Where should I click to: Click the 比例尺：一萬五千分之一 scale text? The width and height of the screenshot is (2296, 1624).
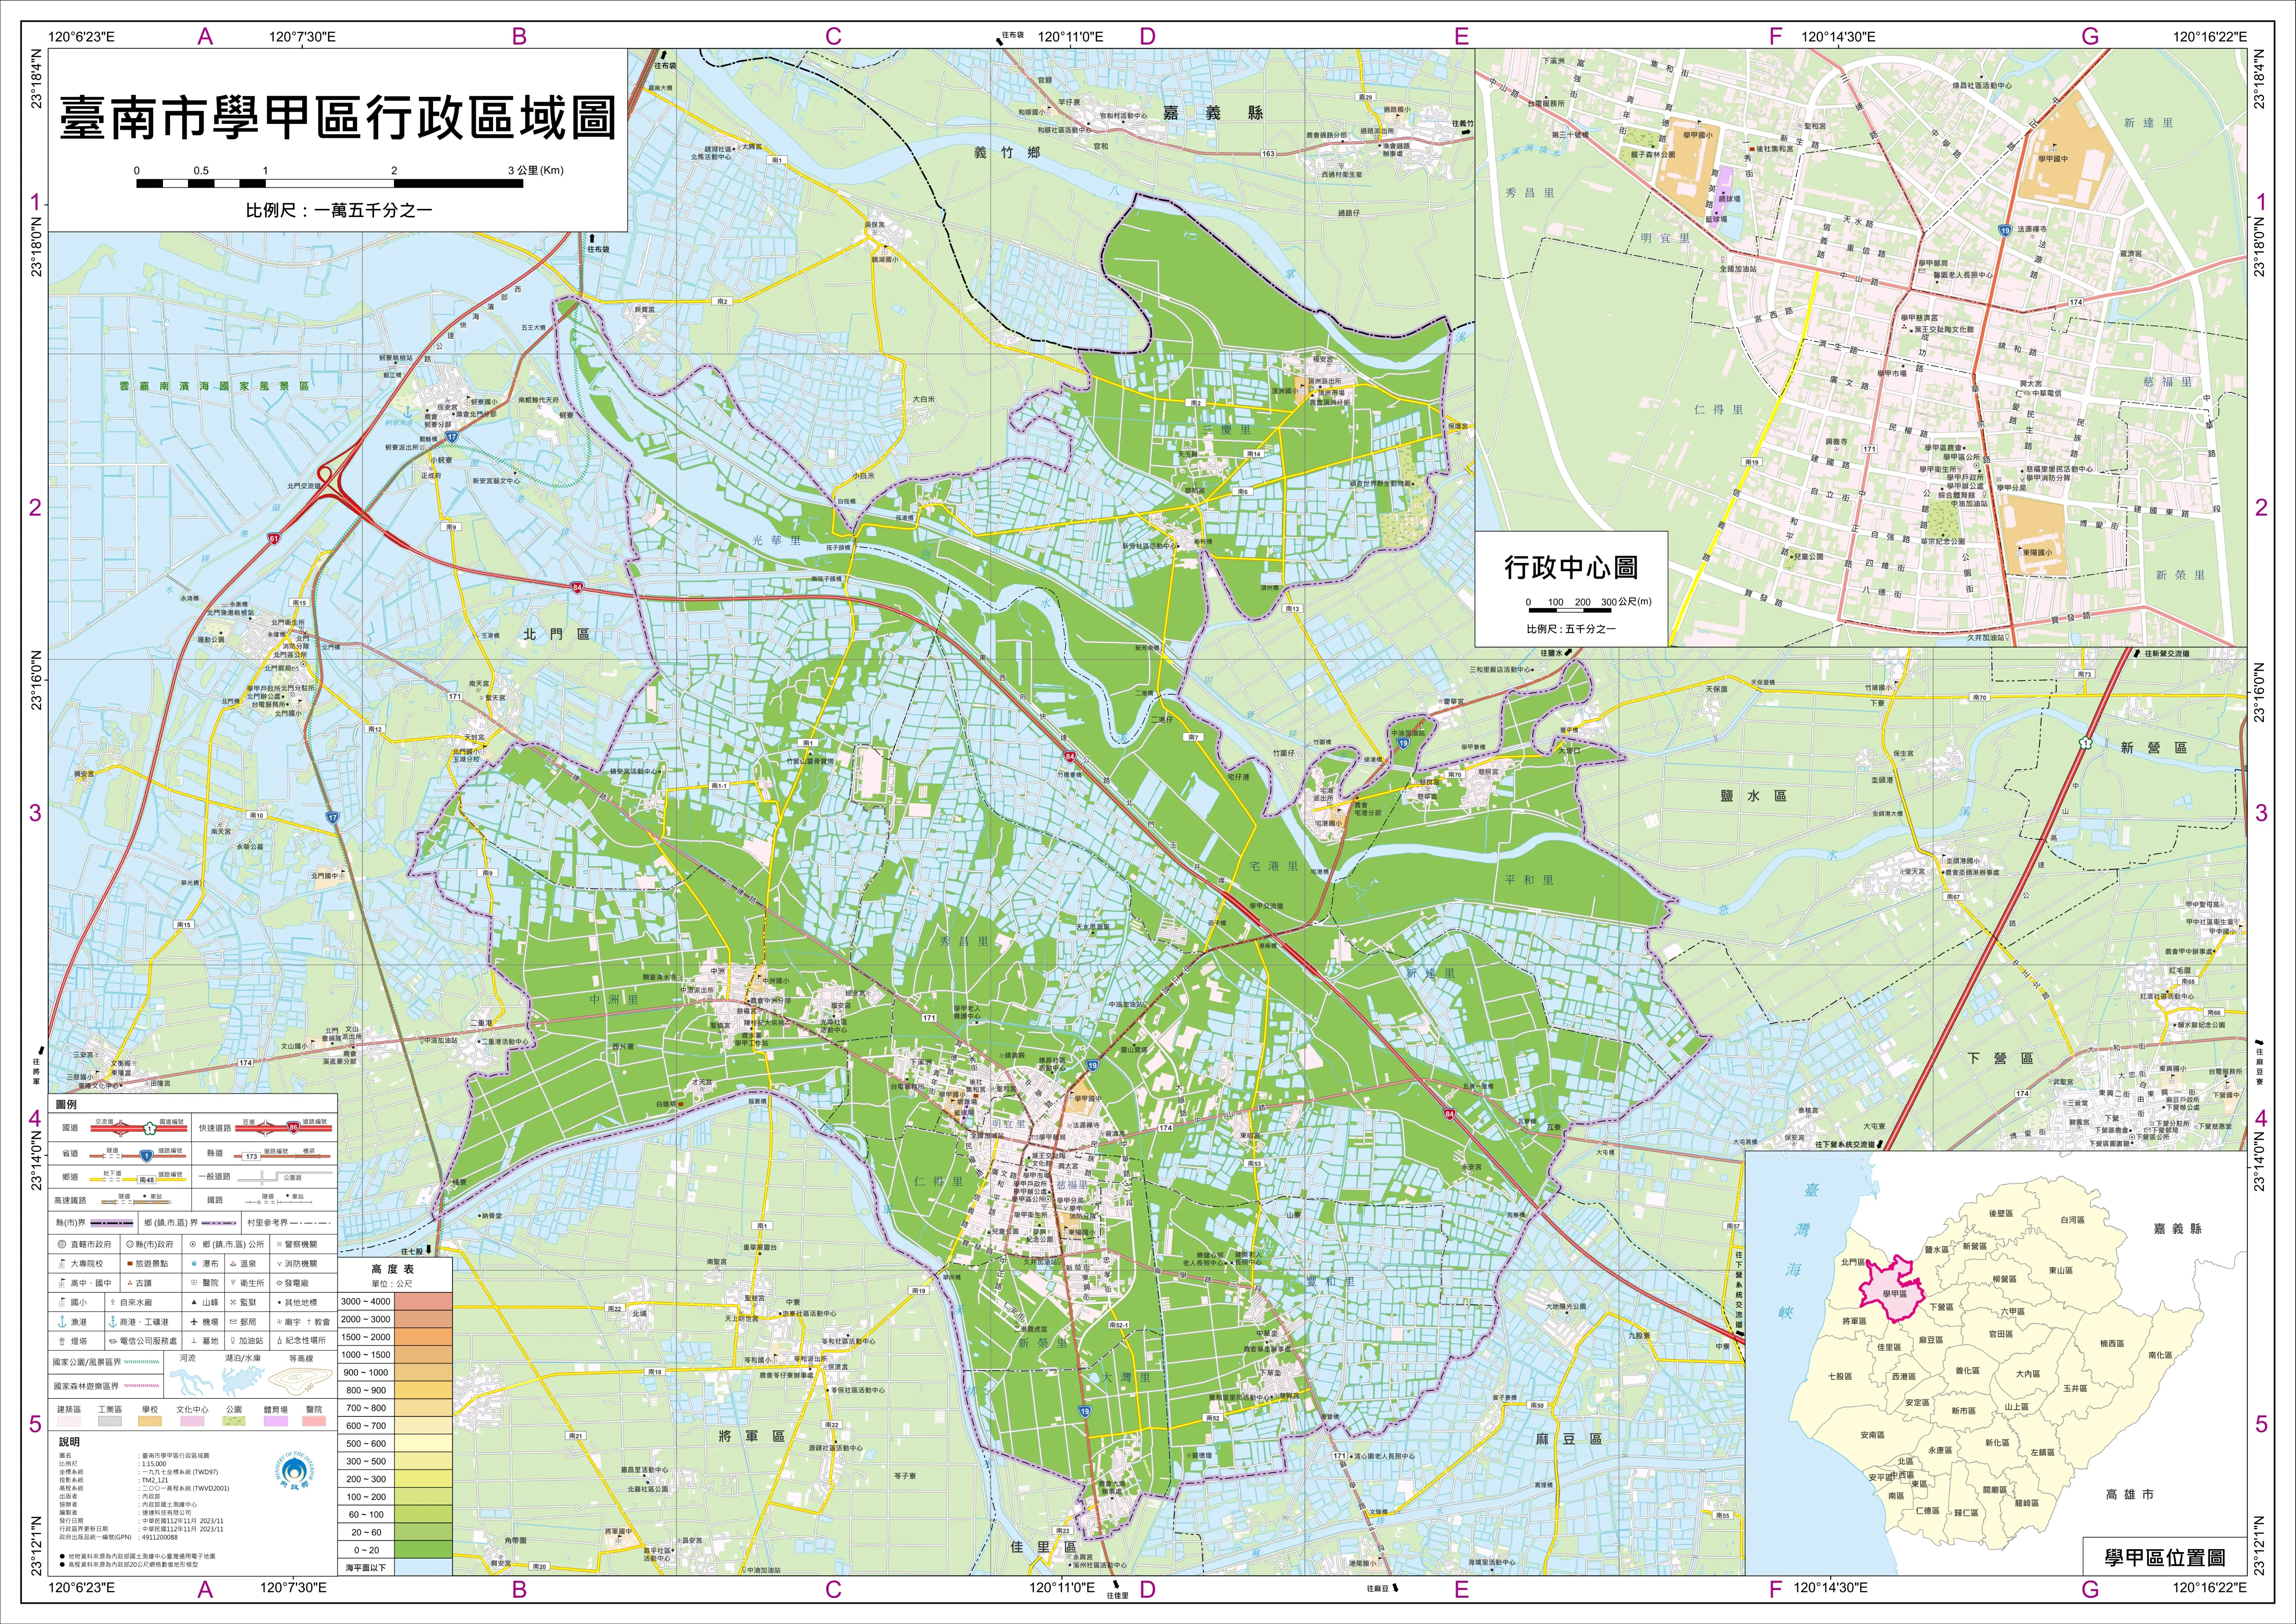pos(339,211)
